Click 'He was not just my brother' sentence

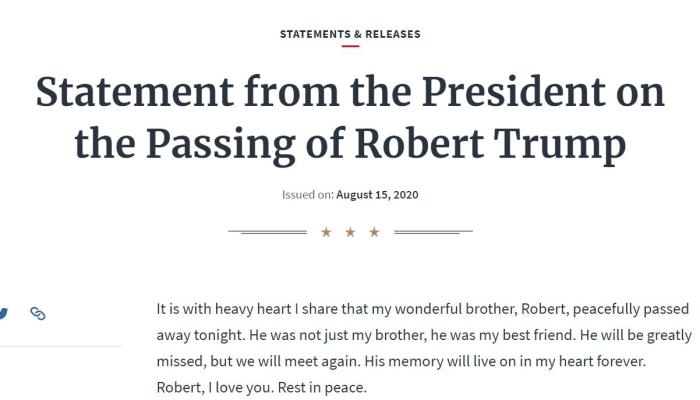pos(333,335)
